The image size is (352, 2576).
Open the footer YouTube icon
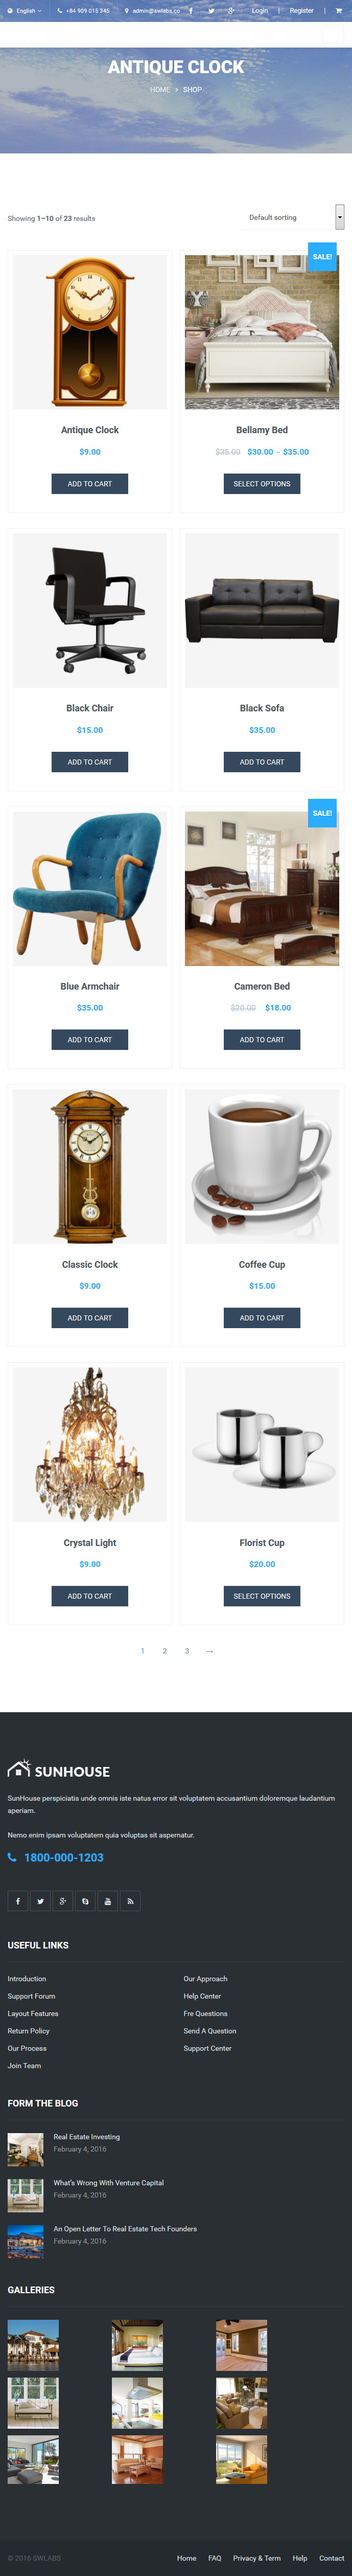[108, 1901]
